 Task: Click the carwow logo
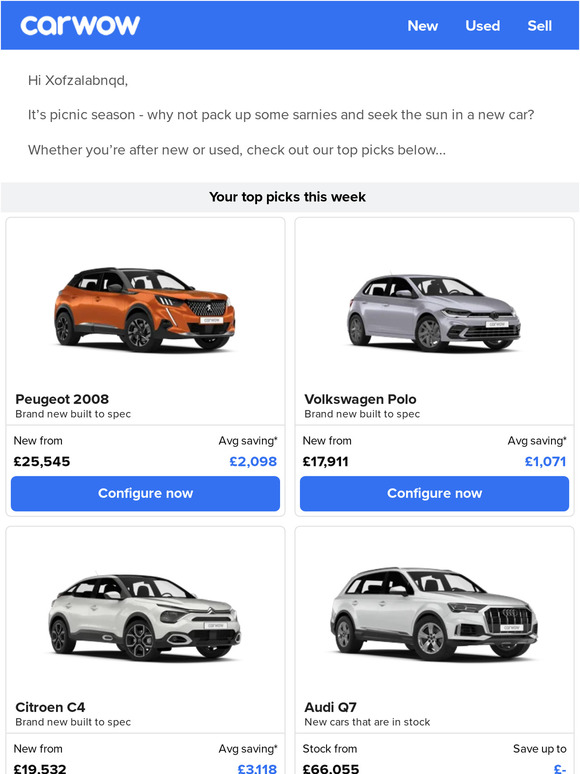(80, 25)
